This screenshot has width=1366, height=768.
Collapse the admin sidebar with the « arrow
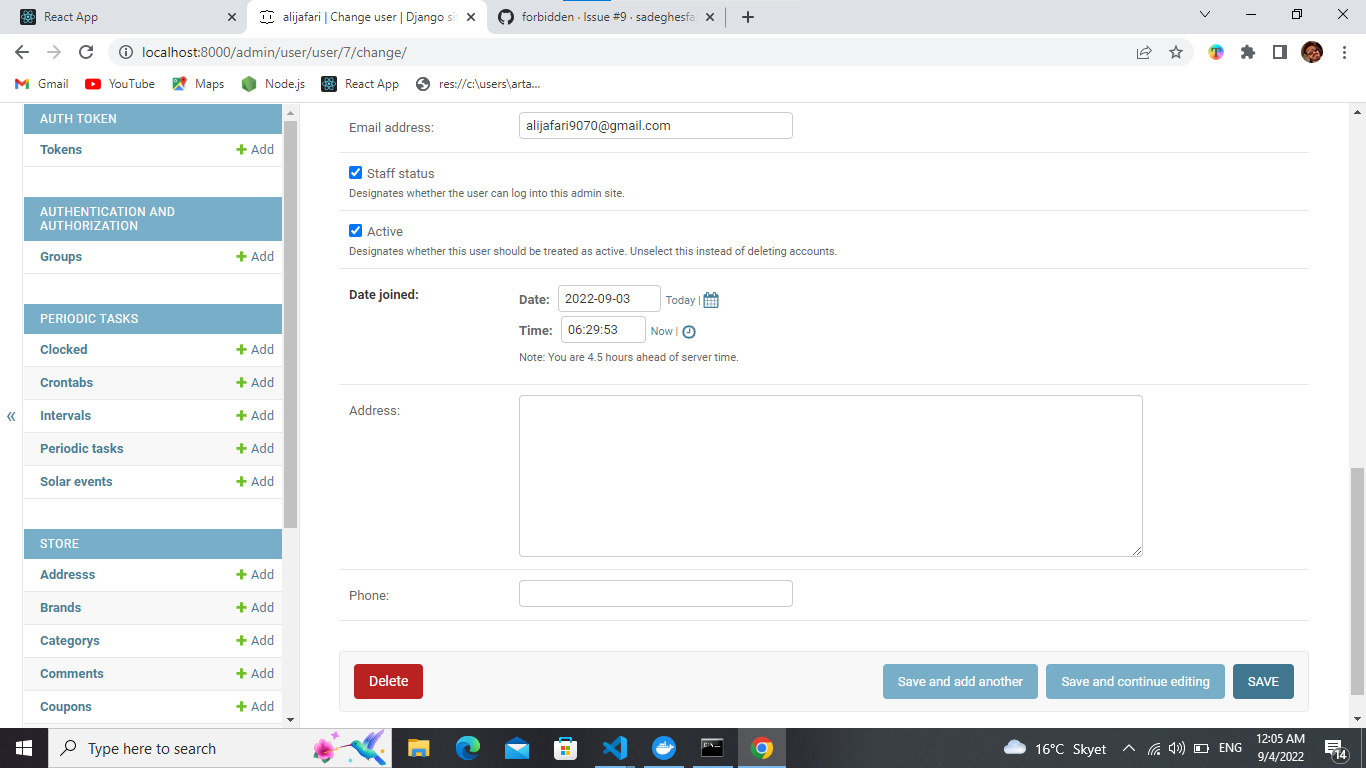click(x=11, y=415)
